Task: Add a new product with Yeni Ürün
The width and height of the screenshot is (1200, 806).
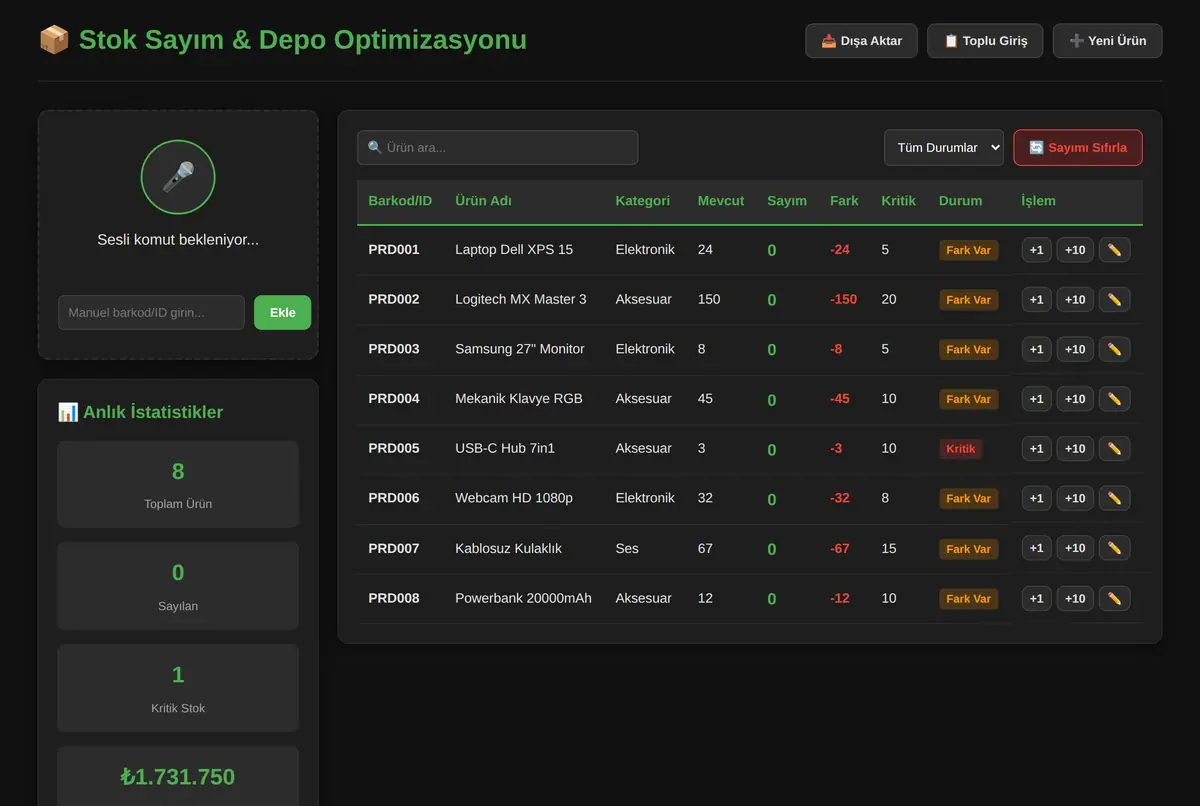Action: tap(1107, 41)
